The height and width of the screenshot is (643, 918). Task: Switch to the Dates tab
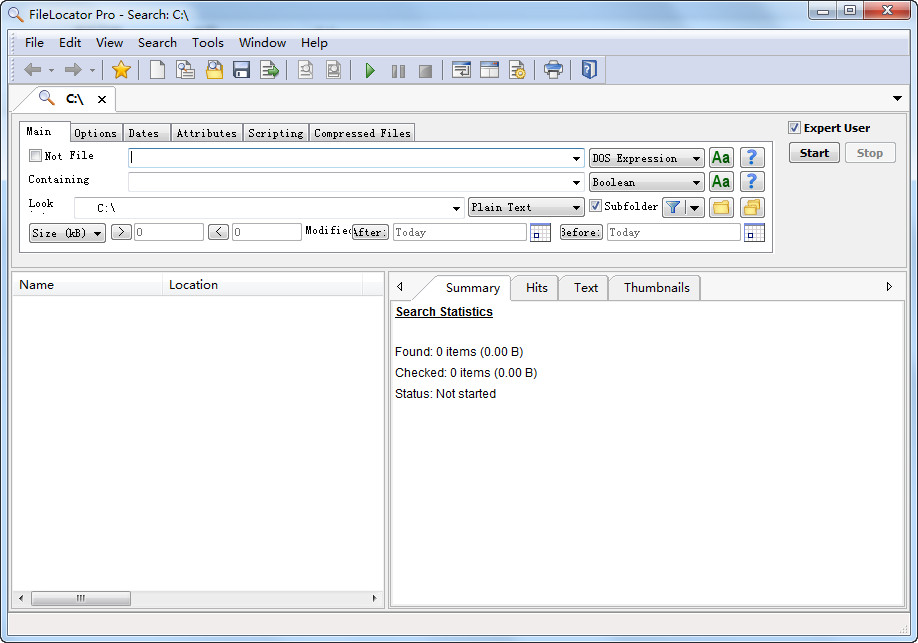144,133
